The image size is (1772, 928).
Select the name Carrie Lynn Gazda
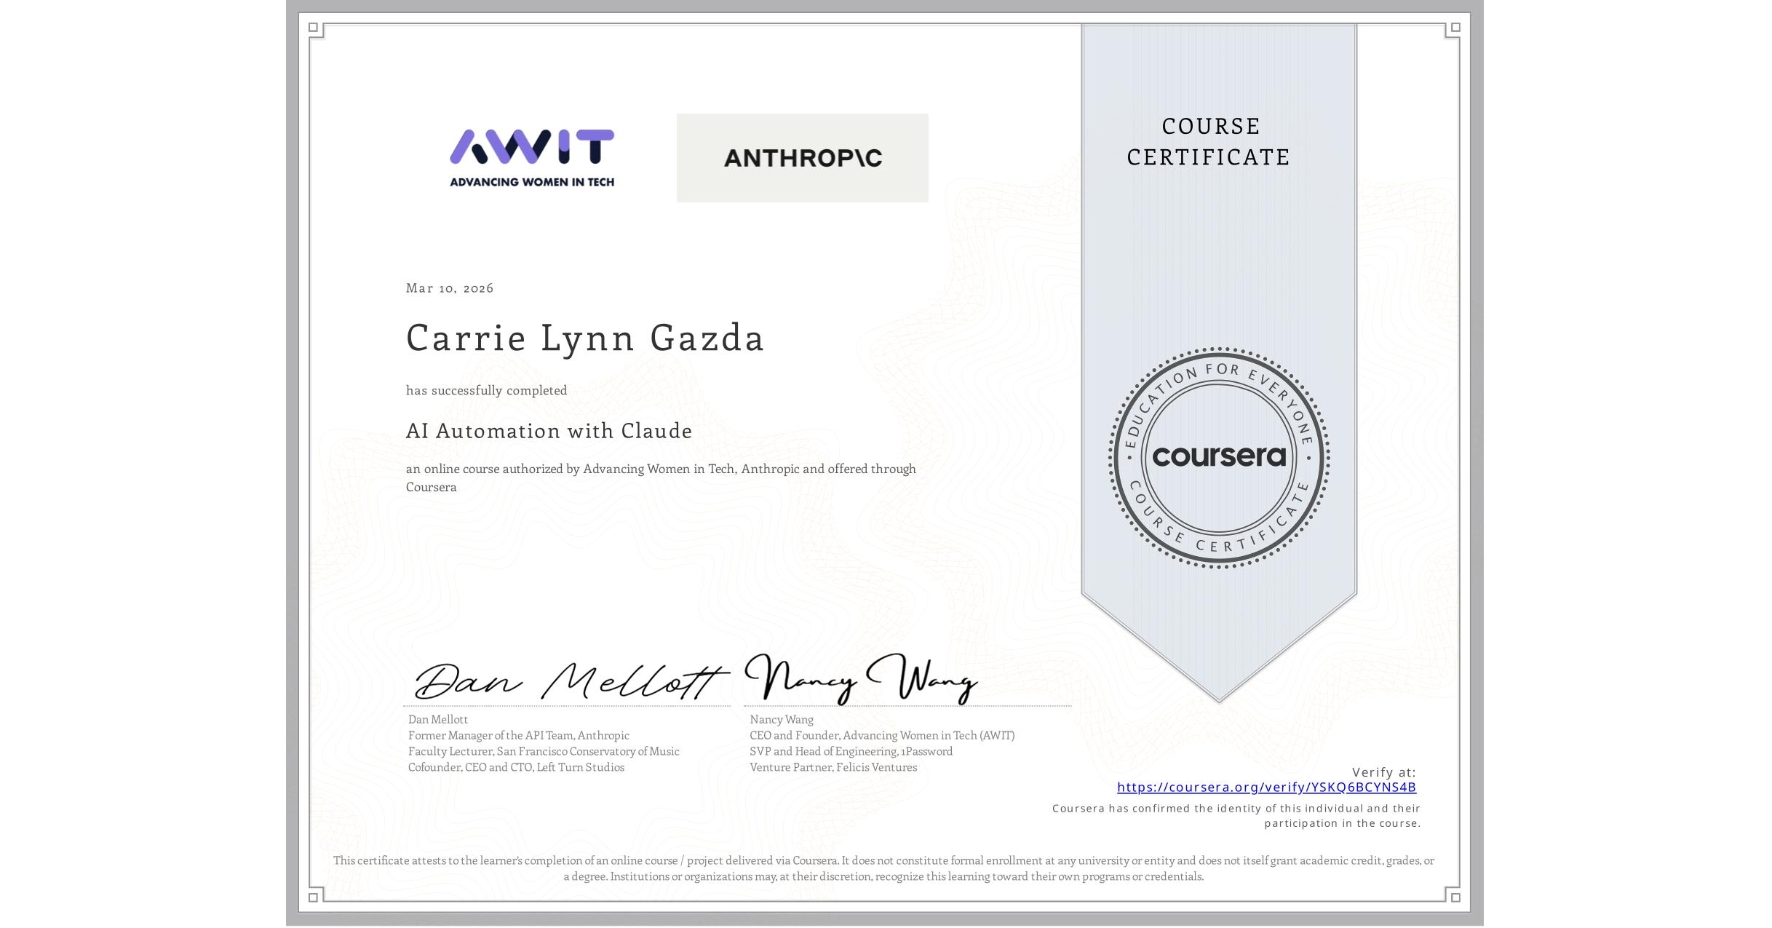pyautogui.click(x=585, y=338)
